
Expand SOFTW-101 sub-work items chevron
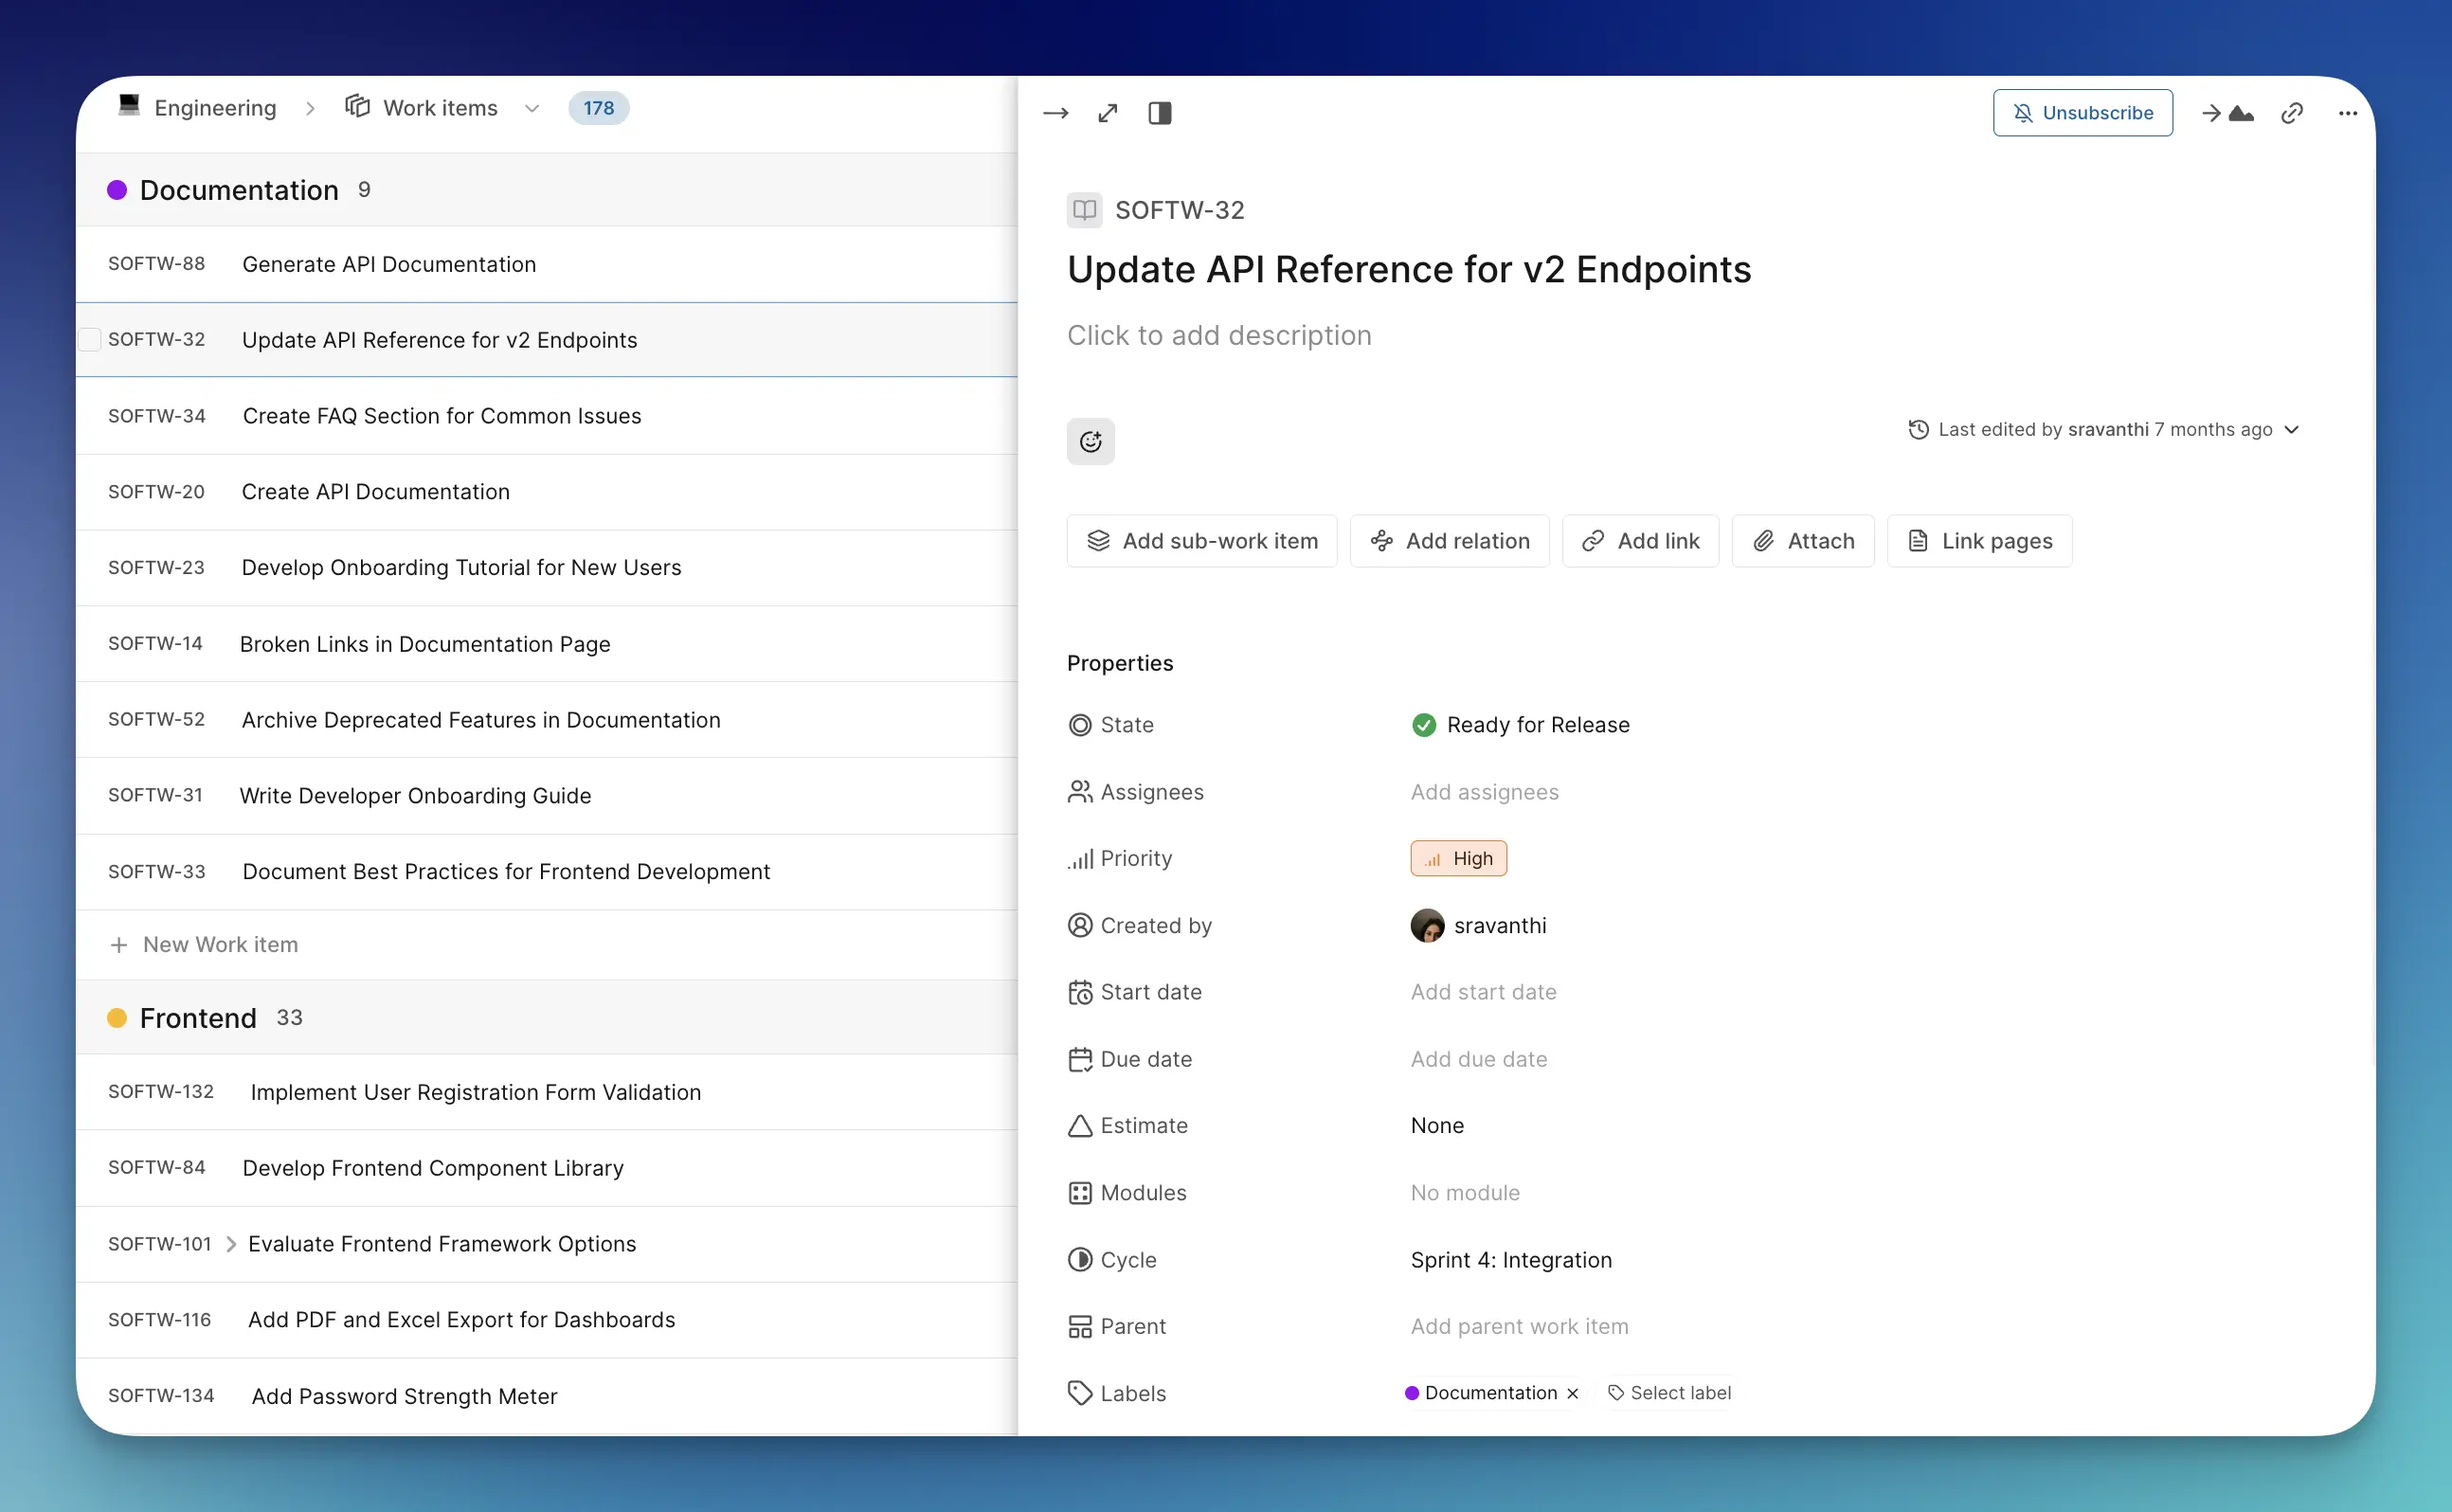click(x=231, y=1244)
